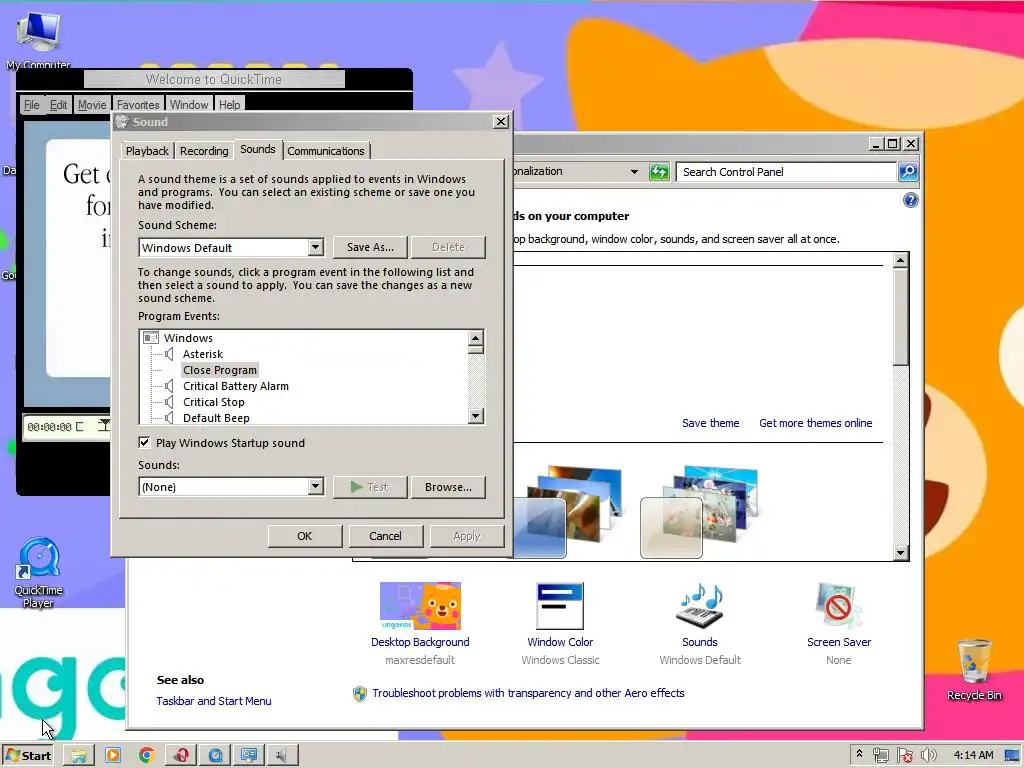
Task: Open the Communications tab
Action: [326, 151]
